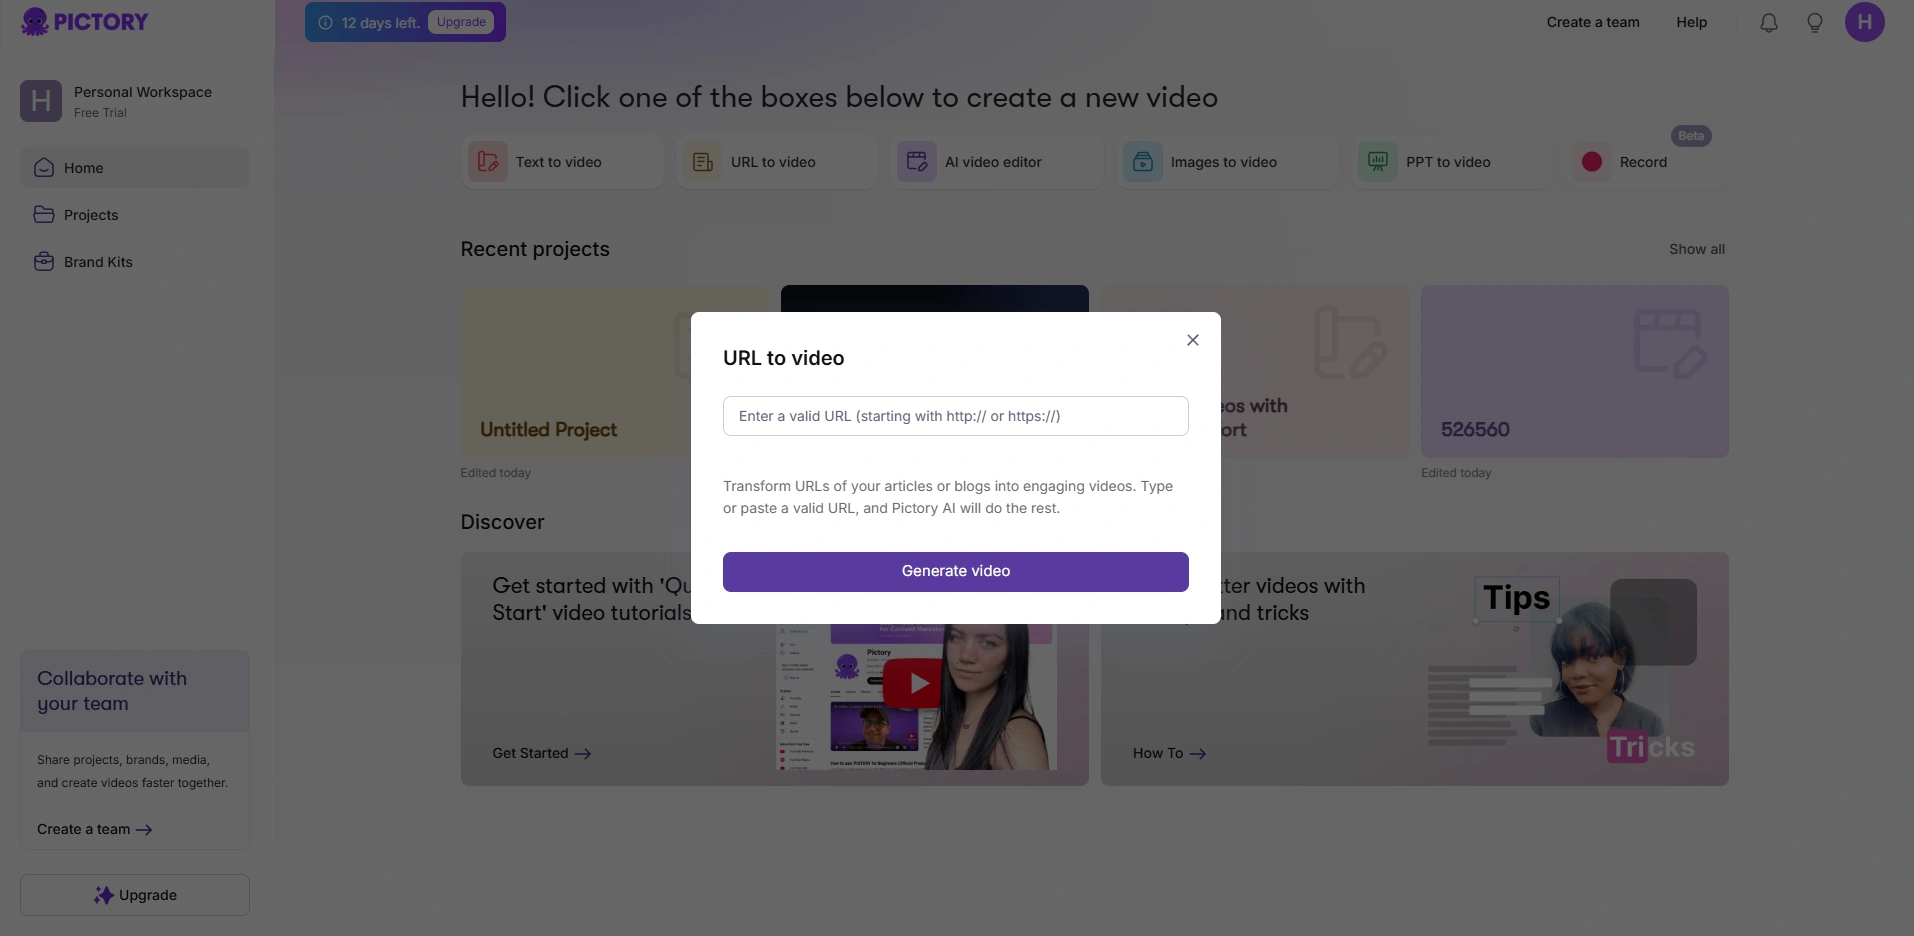Click the Upgrade button in top bar
1914x936 pixels.
tap(461, 21)
